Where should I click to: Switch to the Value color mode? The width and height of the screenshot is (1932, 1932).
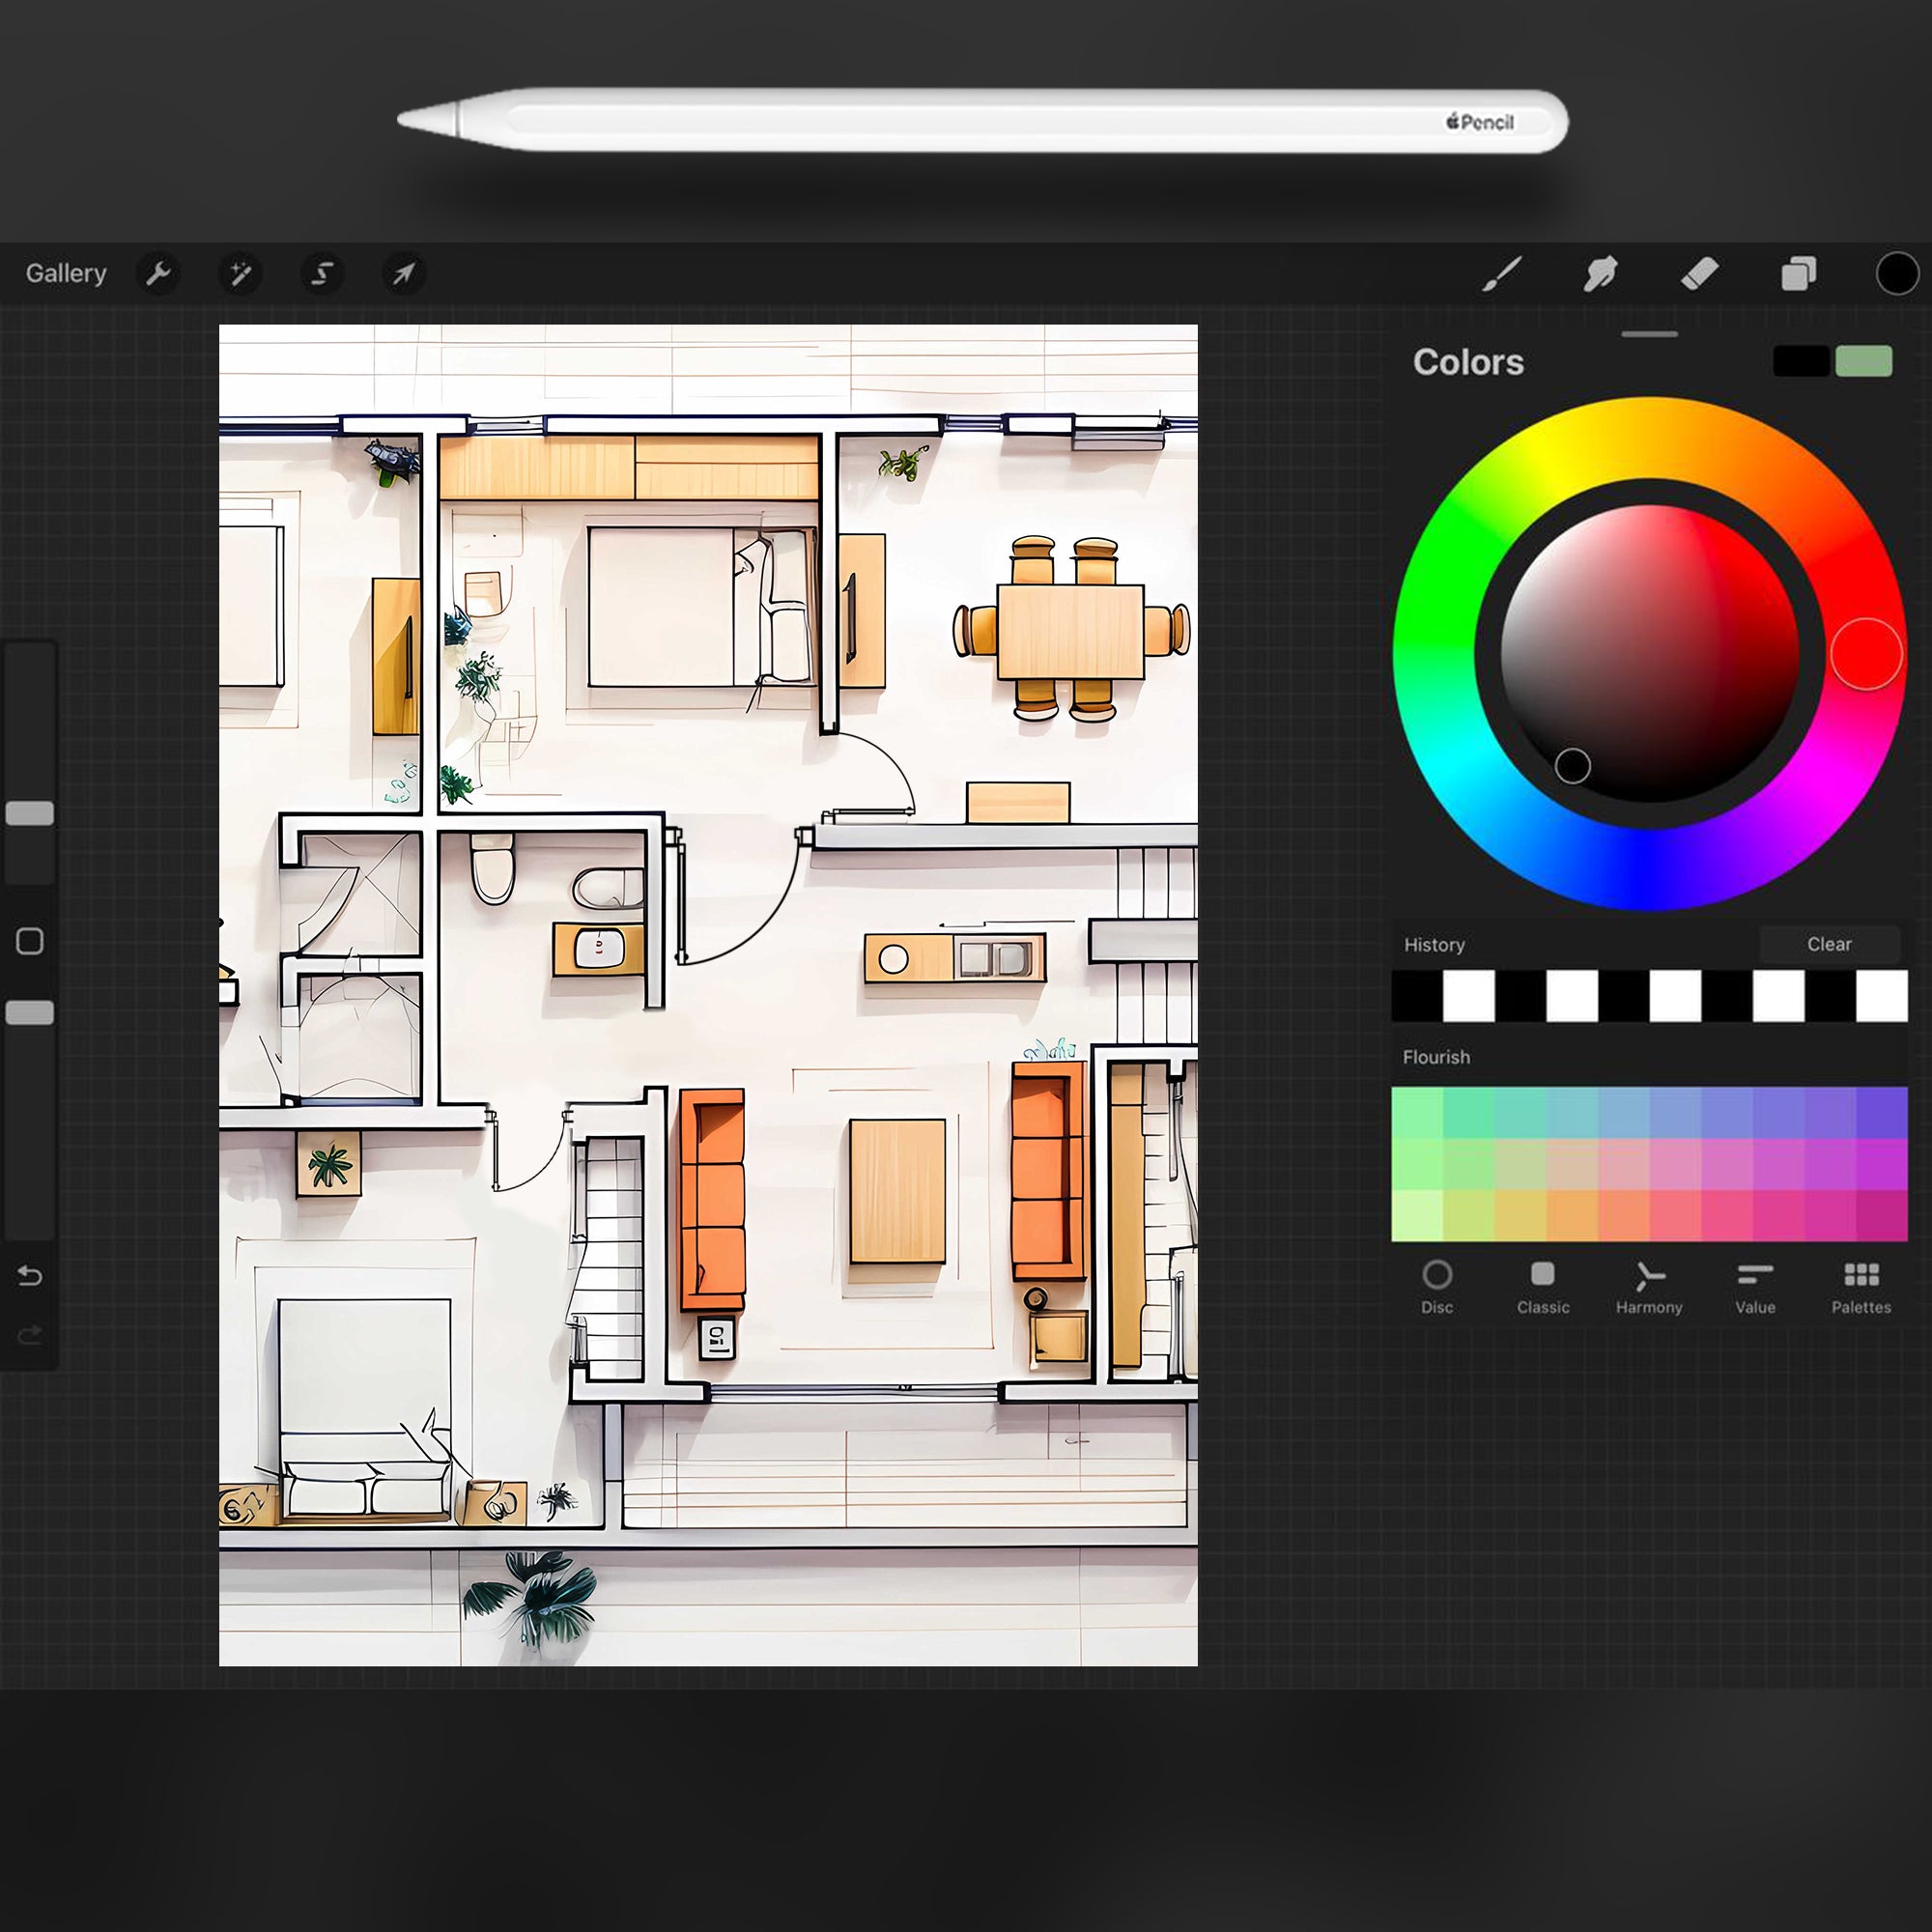(x=1755, y=1288)
